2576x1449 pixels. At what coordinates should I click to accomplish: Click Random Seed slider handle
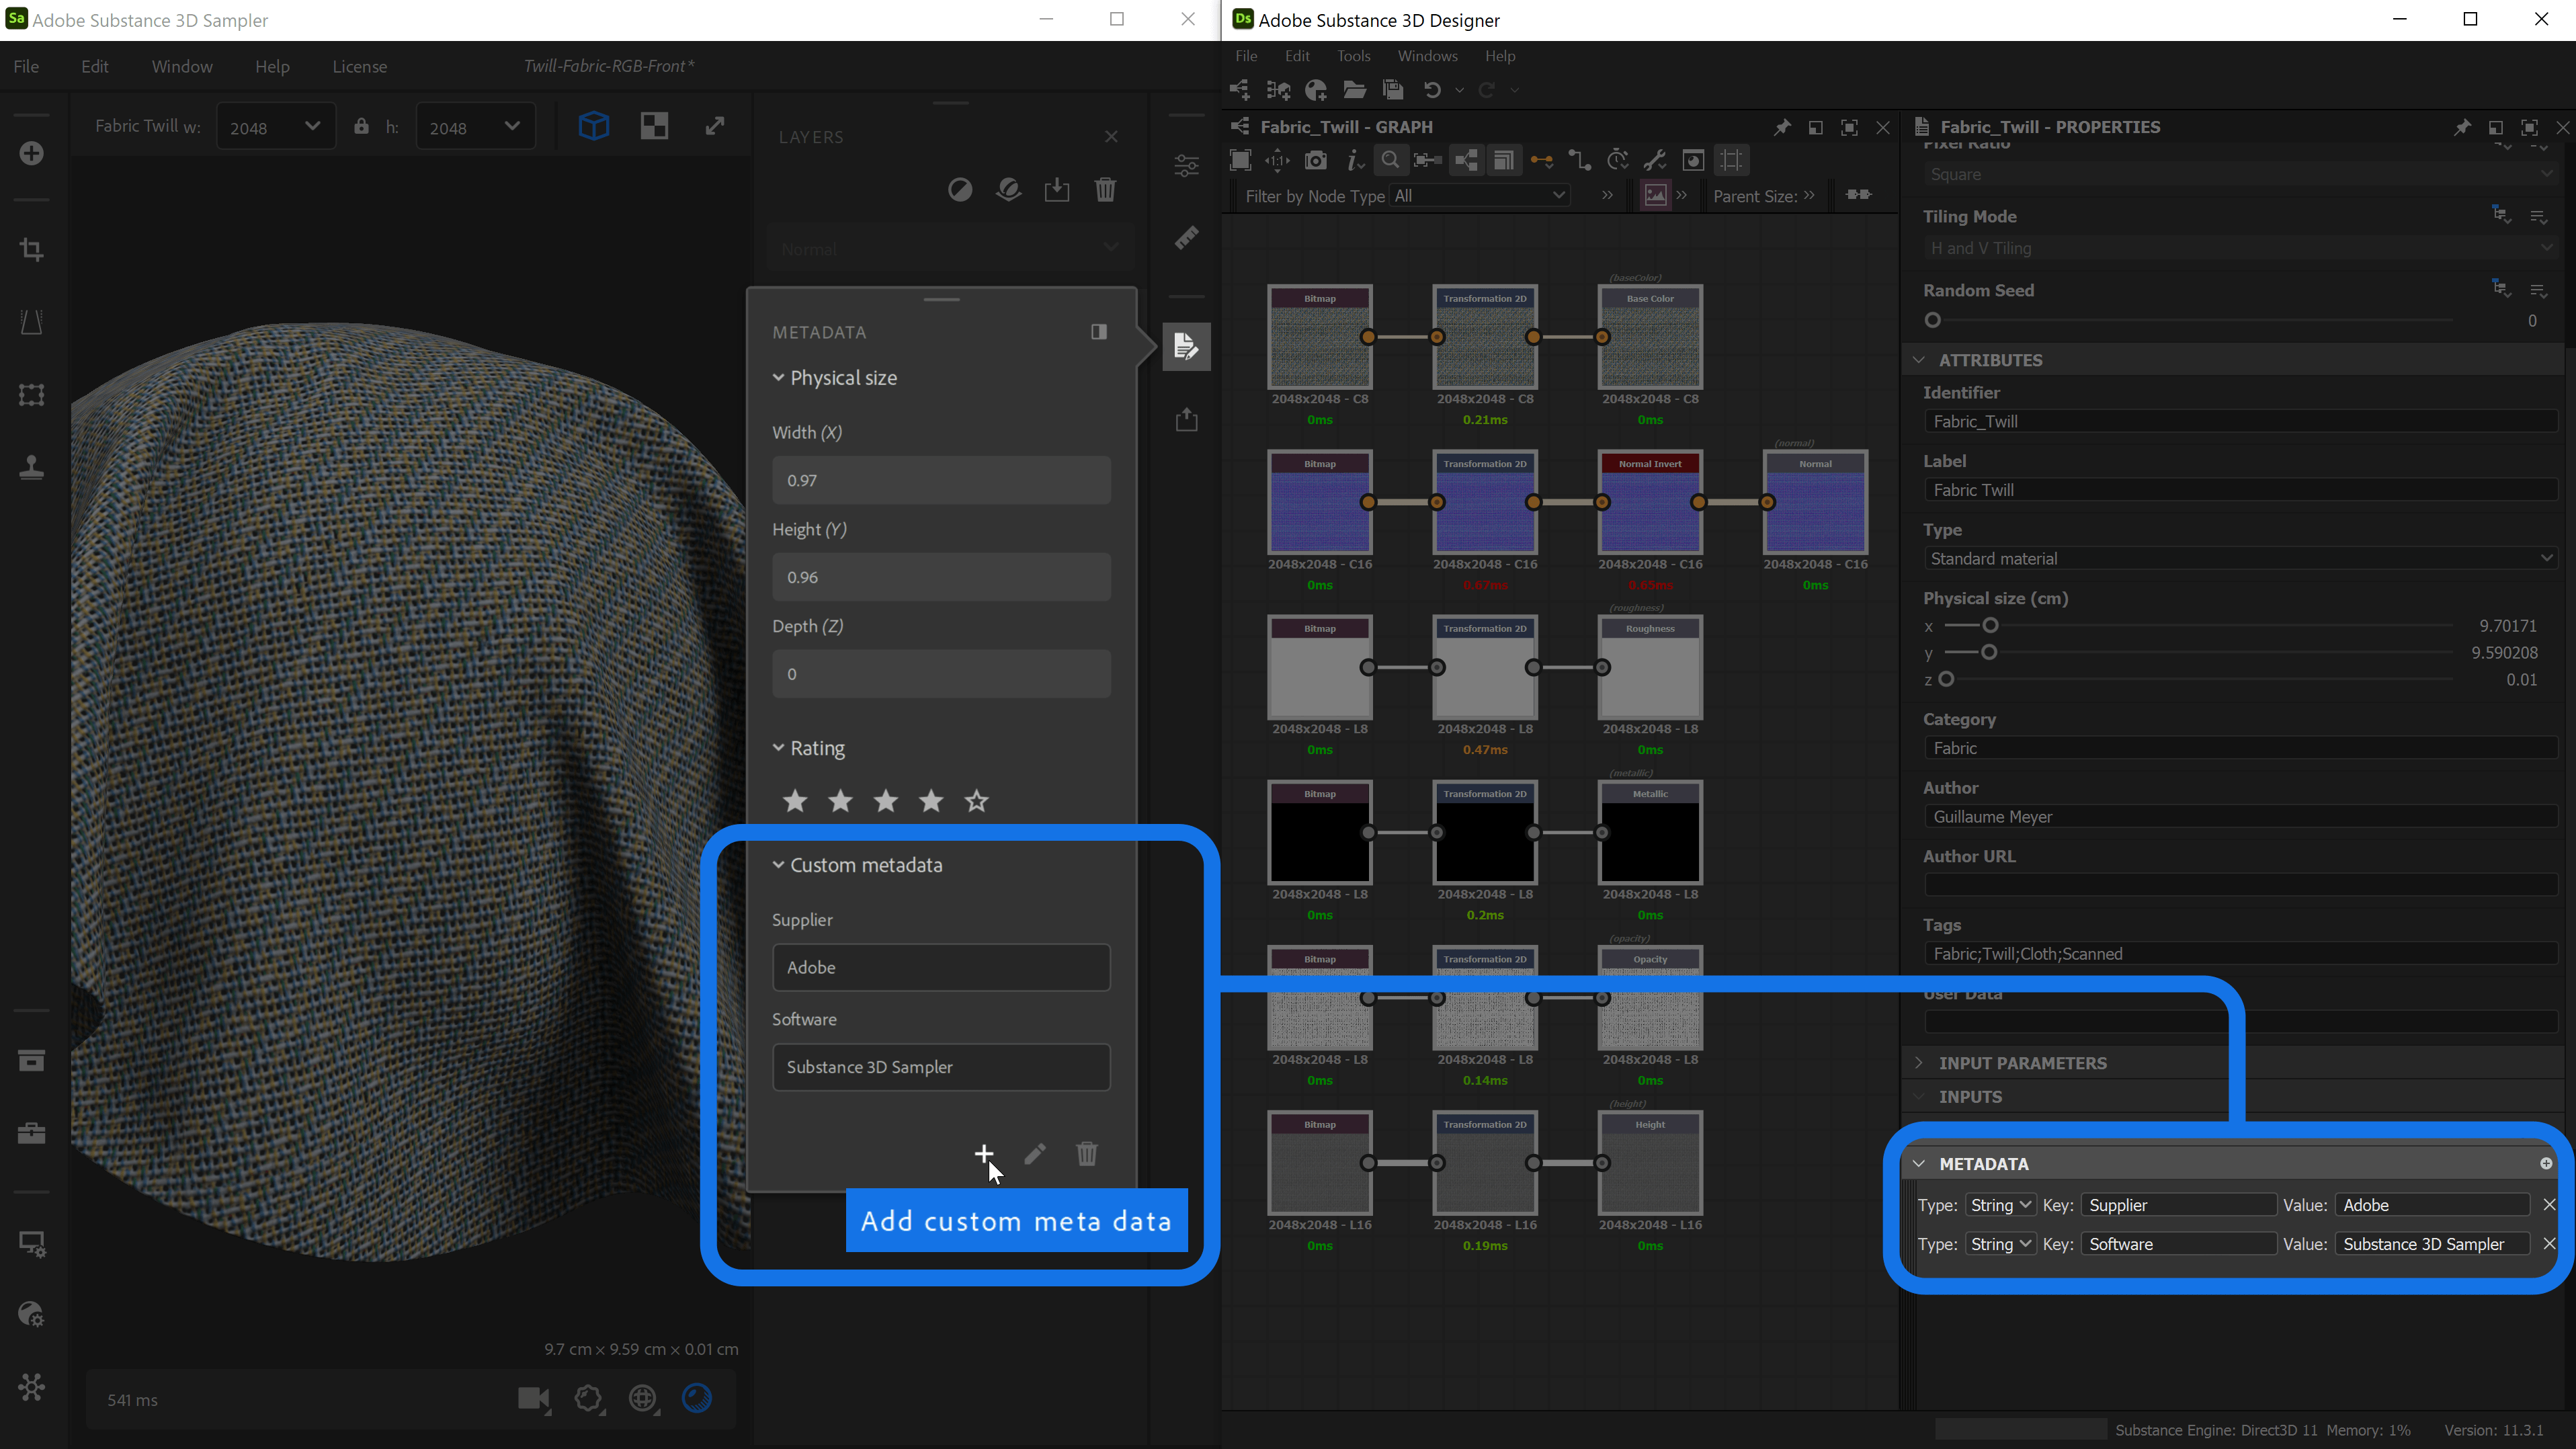1932,320
